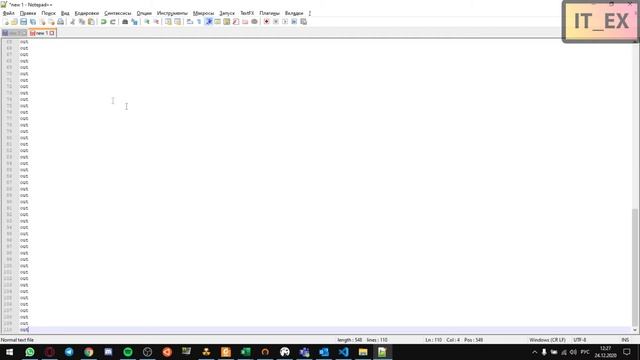
Task: Open the Поиск menu
Action: pos(49,13)
